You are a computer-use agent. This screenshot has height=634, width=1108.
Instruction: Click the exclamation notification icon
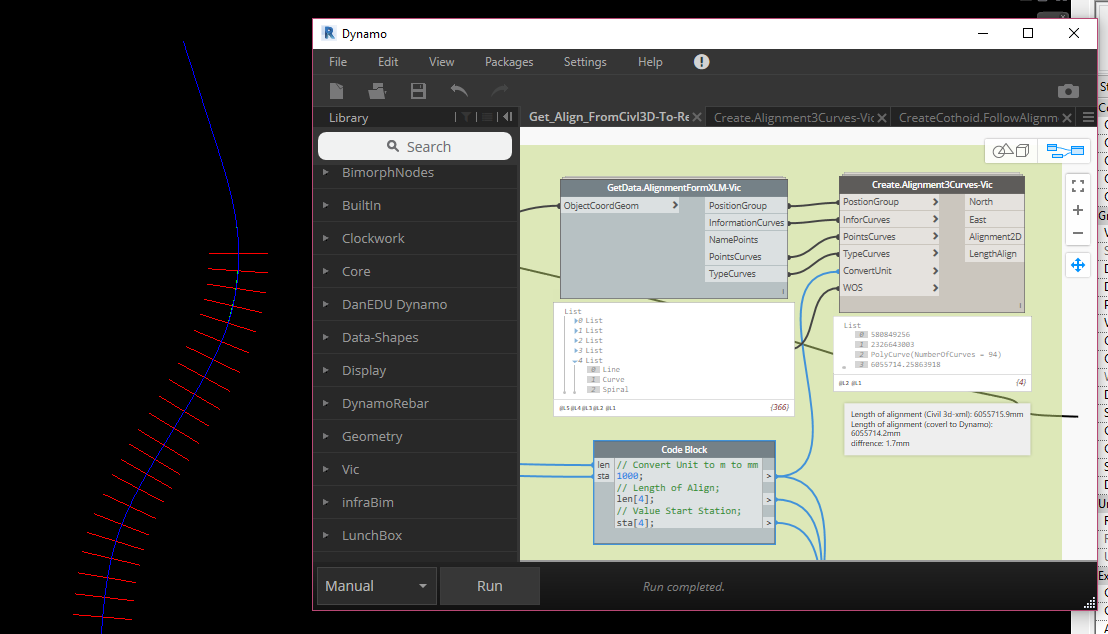[701, 61]
